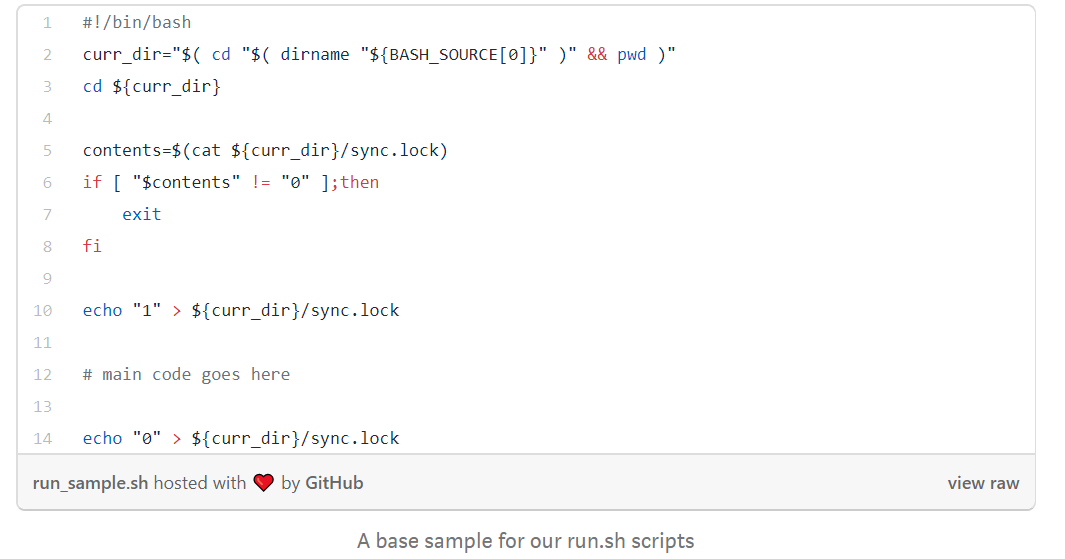The image size is (1065, 559).
Task: Click the echo "1" sync.lock line
Action: [x=240, y=310]
